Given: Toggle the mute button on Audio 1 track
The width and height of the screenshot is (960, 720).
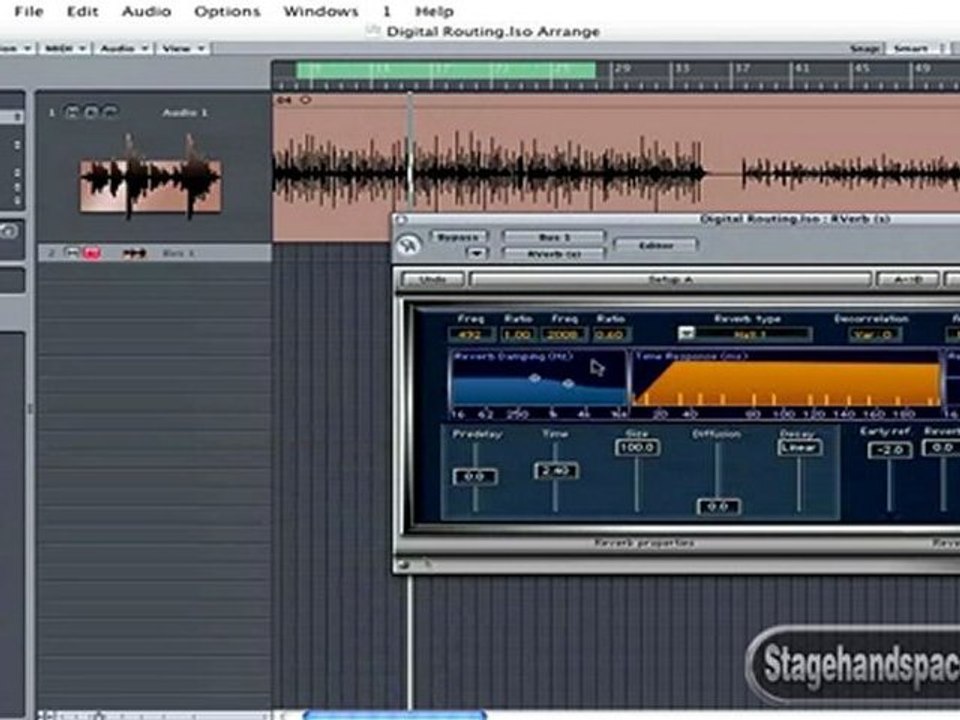Looking at the screenshot, I should (72, 112).
